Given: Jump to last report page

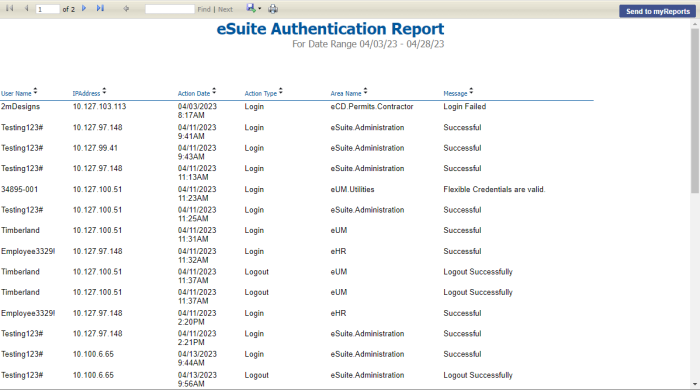Looking at the screenshot, I should pos(100,8).
